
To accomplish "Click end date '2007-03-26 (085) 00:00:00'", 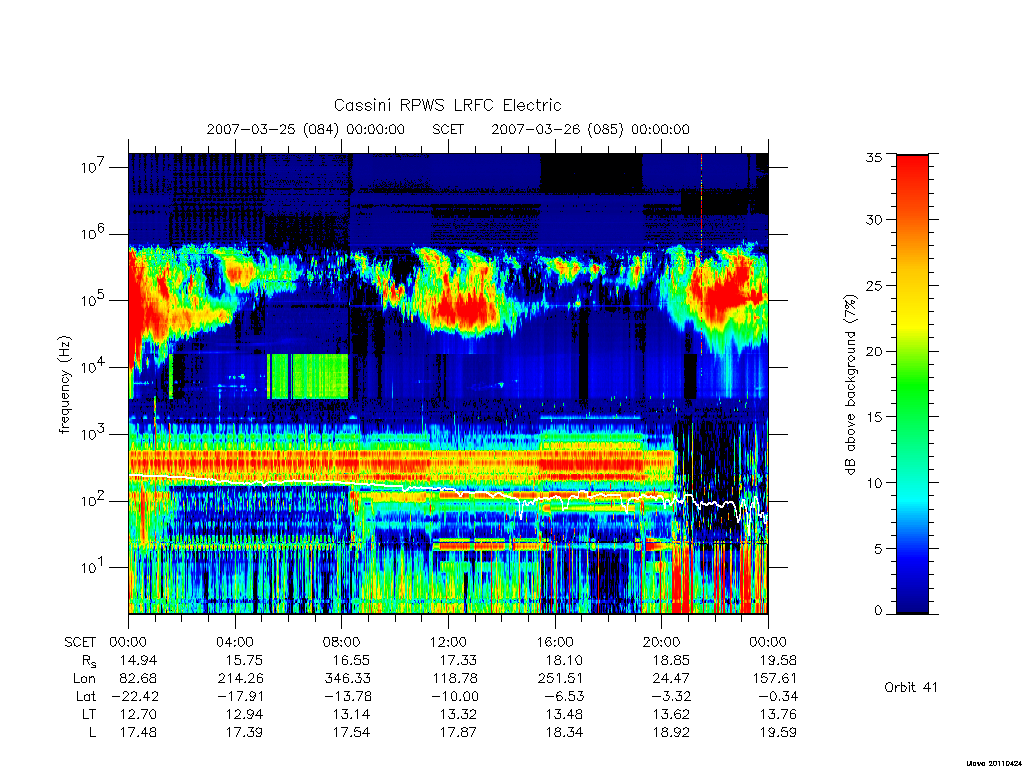I will pyautogui.click(x=590, y=129).
